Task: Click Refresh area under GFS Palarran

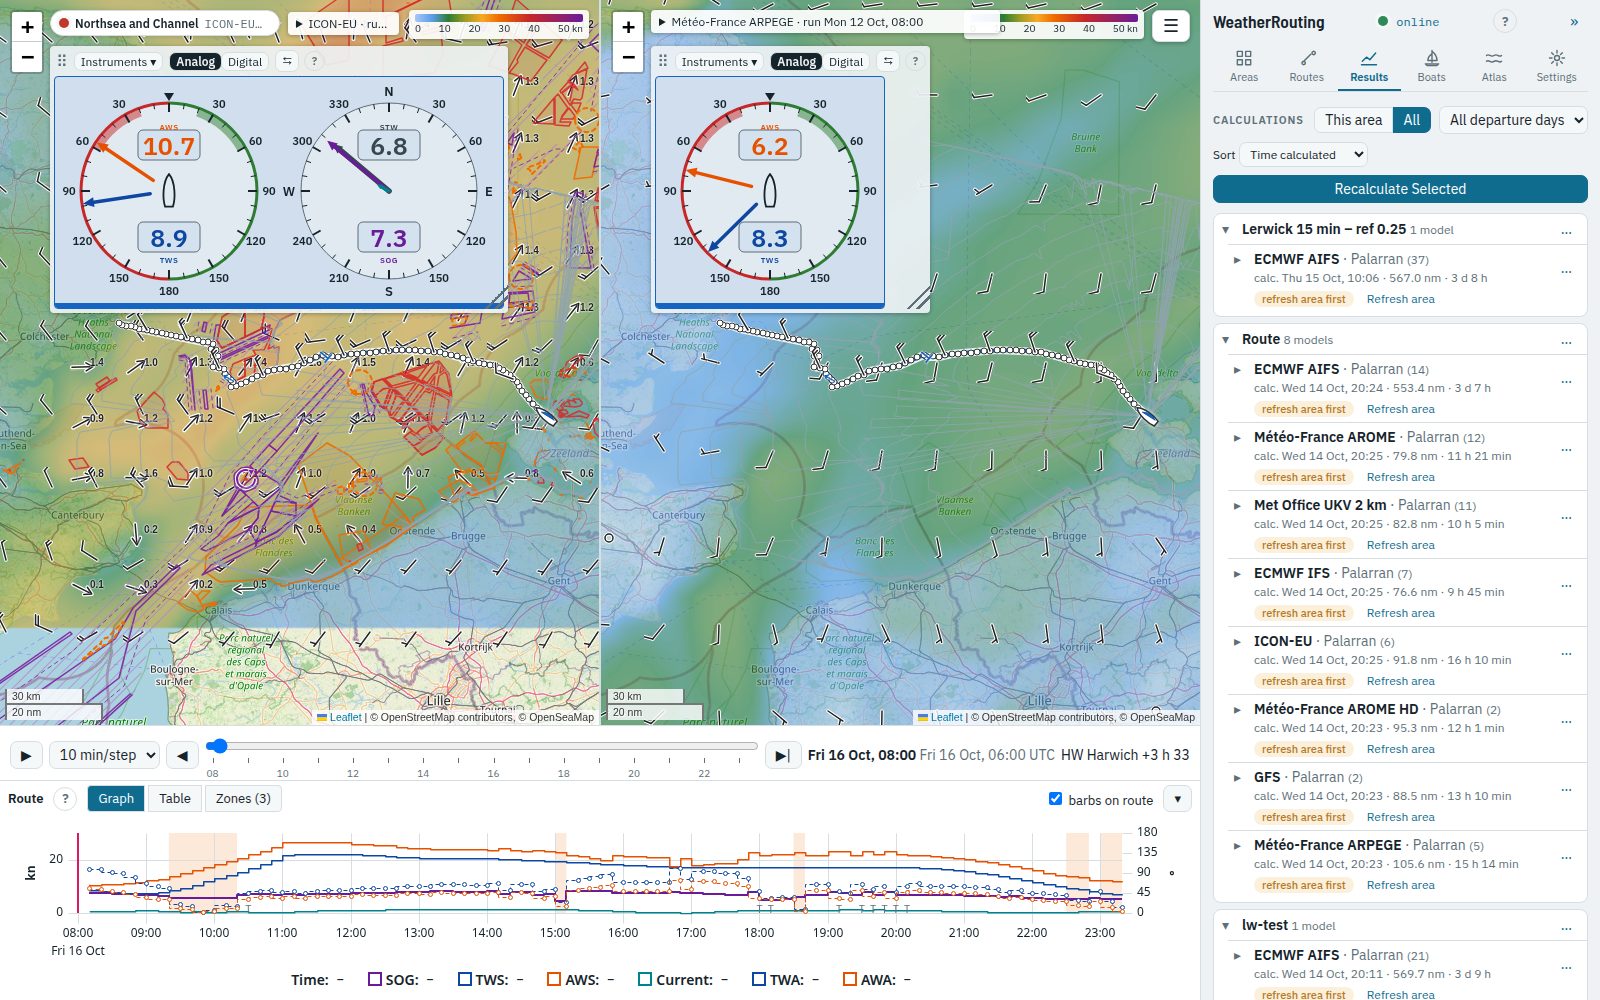Action: point(1400,817)
